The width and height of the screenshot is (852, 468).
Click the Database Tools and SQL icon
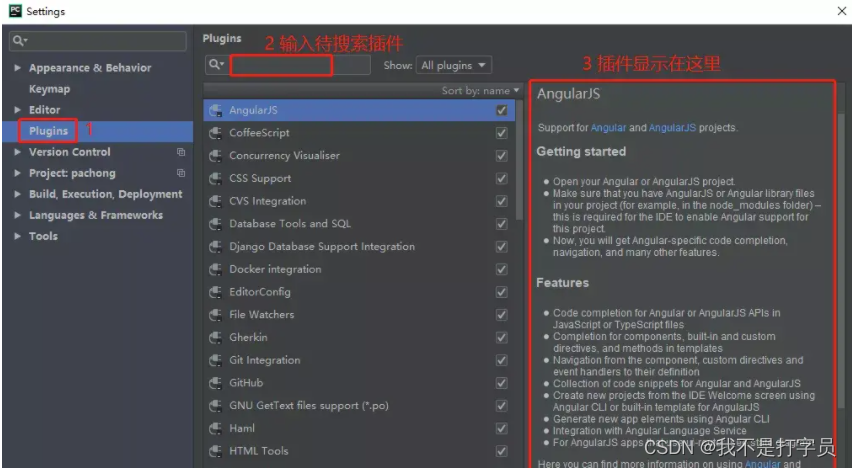coord(215,224)
